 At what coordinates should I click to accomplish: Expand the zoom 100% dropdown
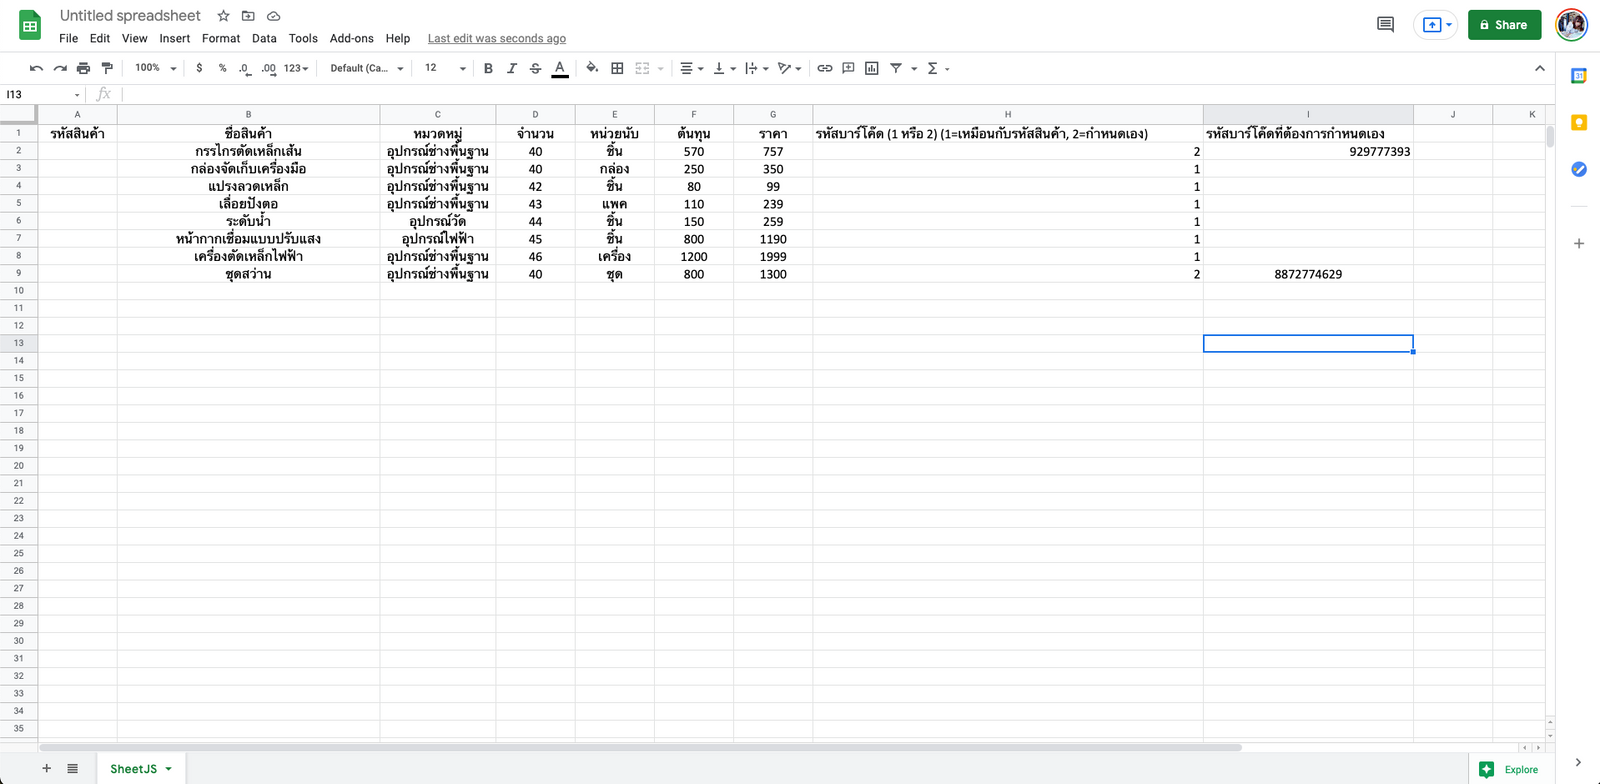[x=155, y=68]
